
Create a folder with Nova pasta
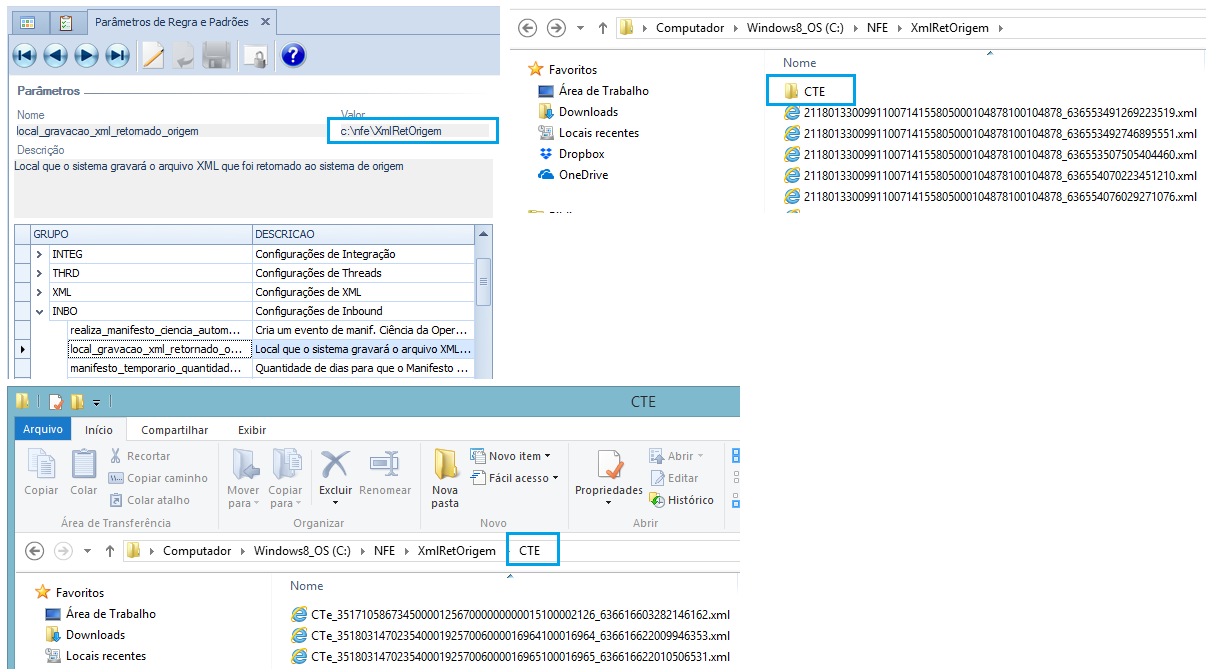point(445,478)
